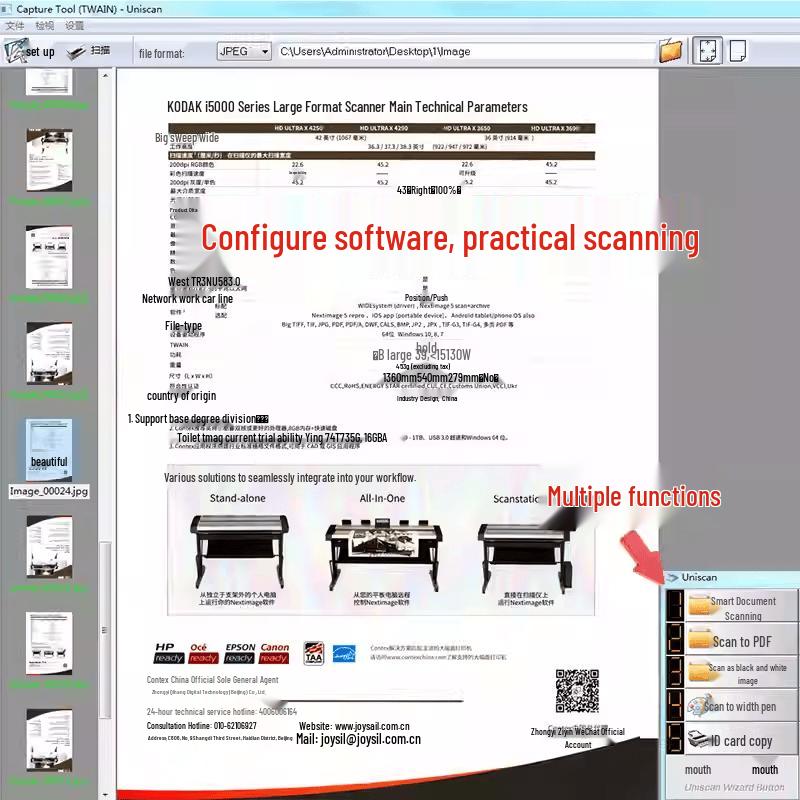Select the second thumbnail in the list

(x=49, y=160)
